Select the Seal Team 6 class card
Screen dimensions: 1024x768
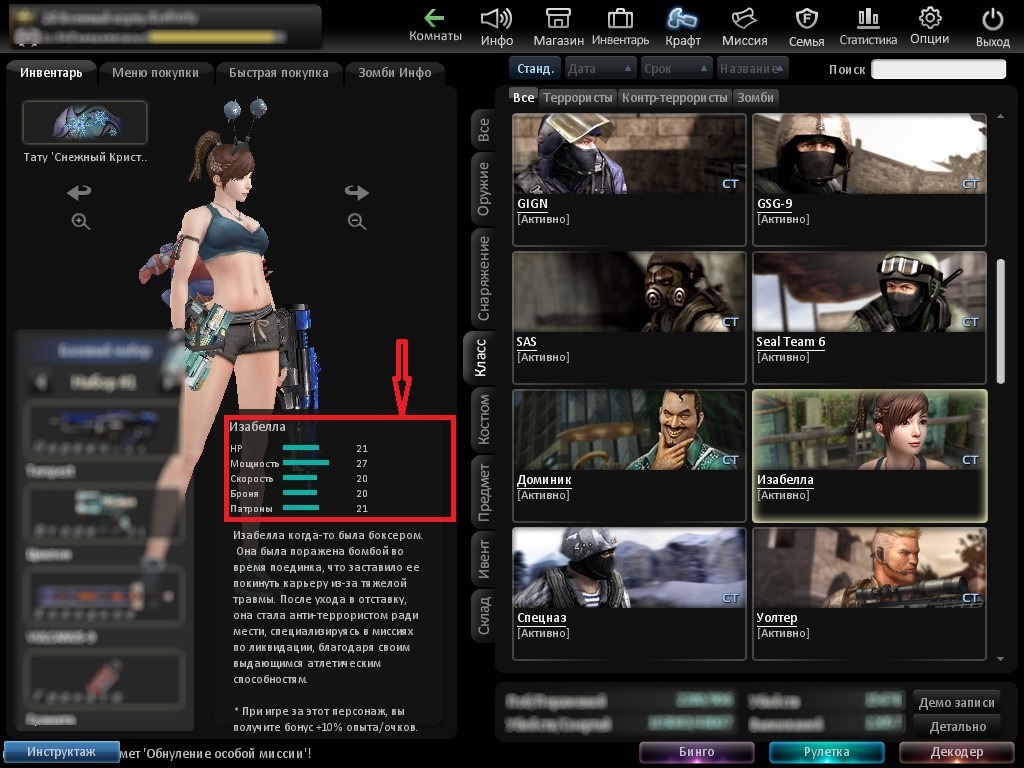click(869, 317)
